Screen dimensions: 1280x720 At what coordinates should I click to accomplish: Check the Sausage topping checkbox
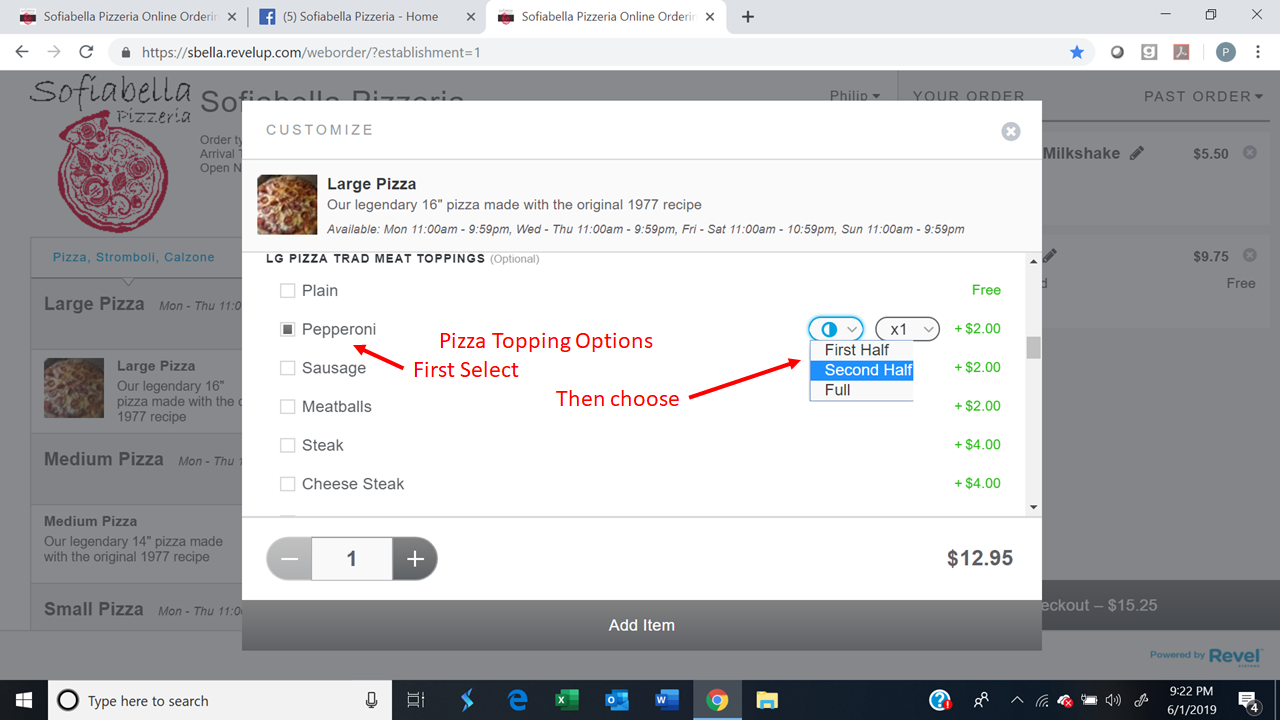click(x=288, y=368)
